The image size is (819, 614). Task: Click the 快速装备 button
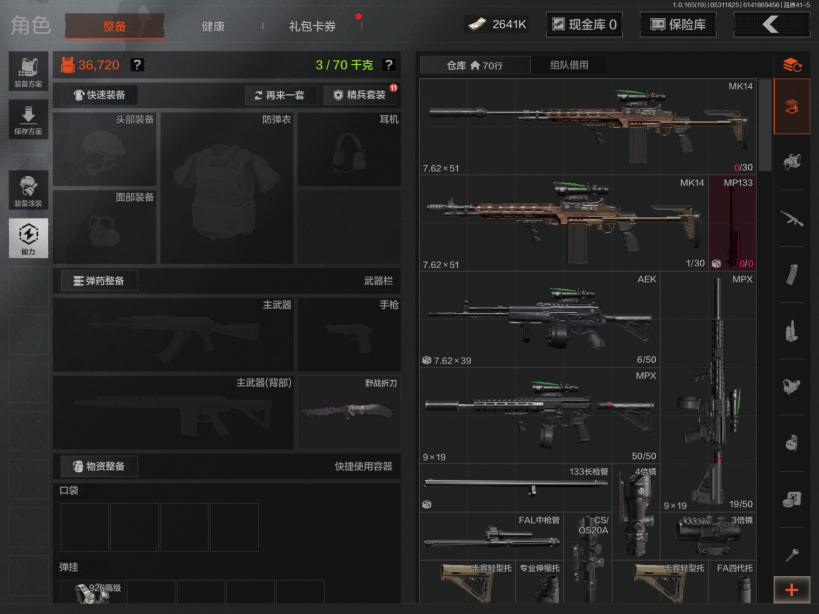pos(99,95)
